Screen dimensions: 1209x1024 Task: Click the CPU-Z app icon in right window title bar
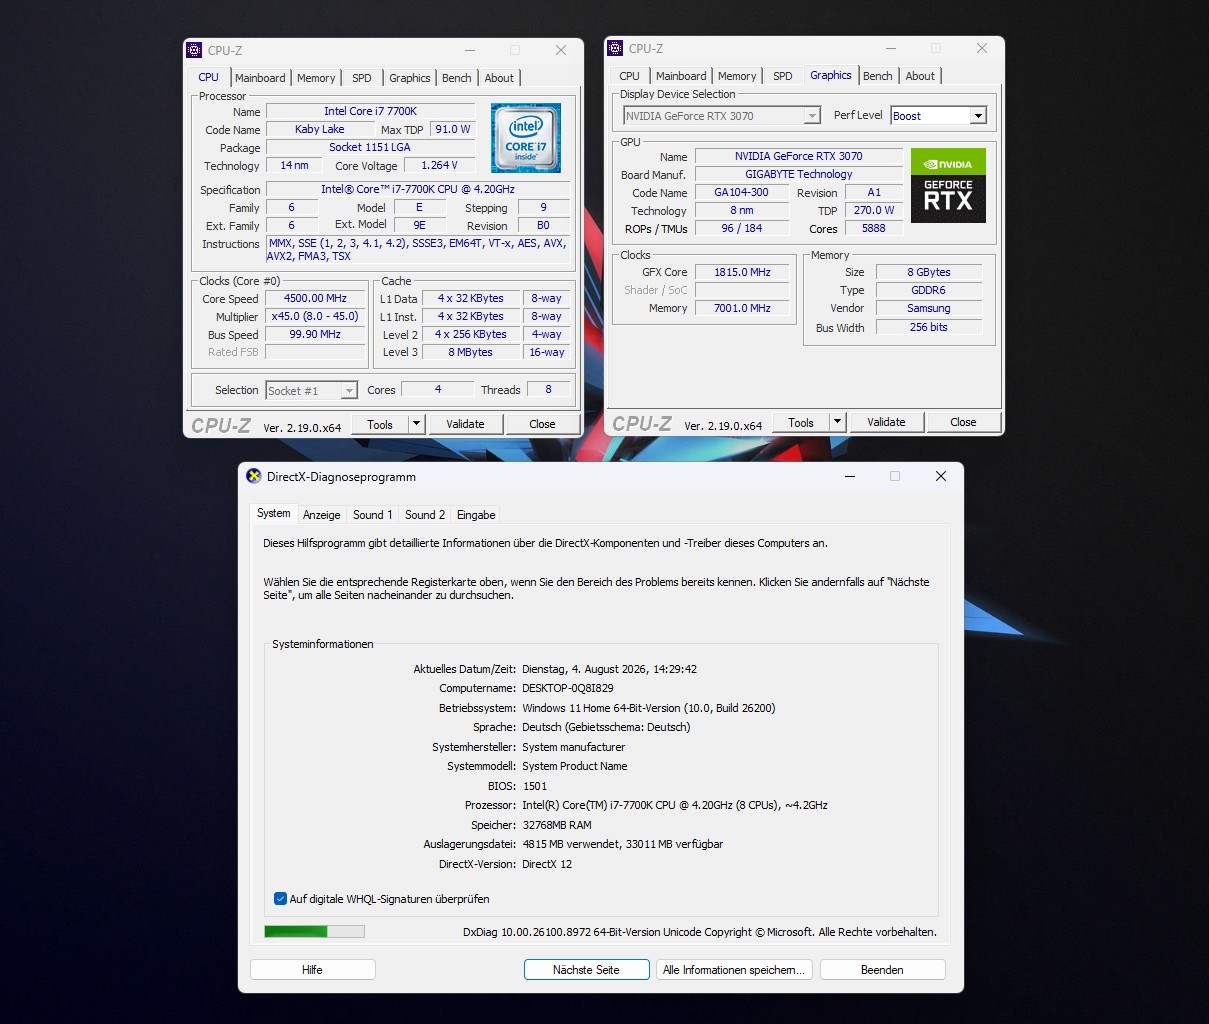click(616, 48)
